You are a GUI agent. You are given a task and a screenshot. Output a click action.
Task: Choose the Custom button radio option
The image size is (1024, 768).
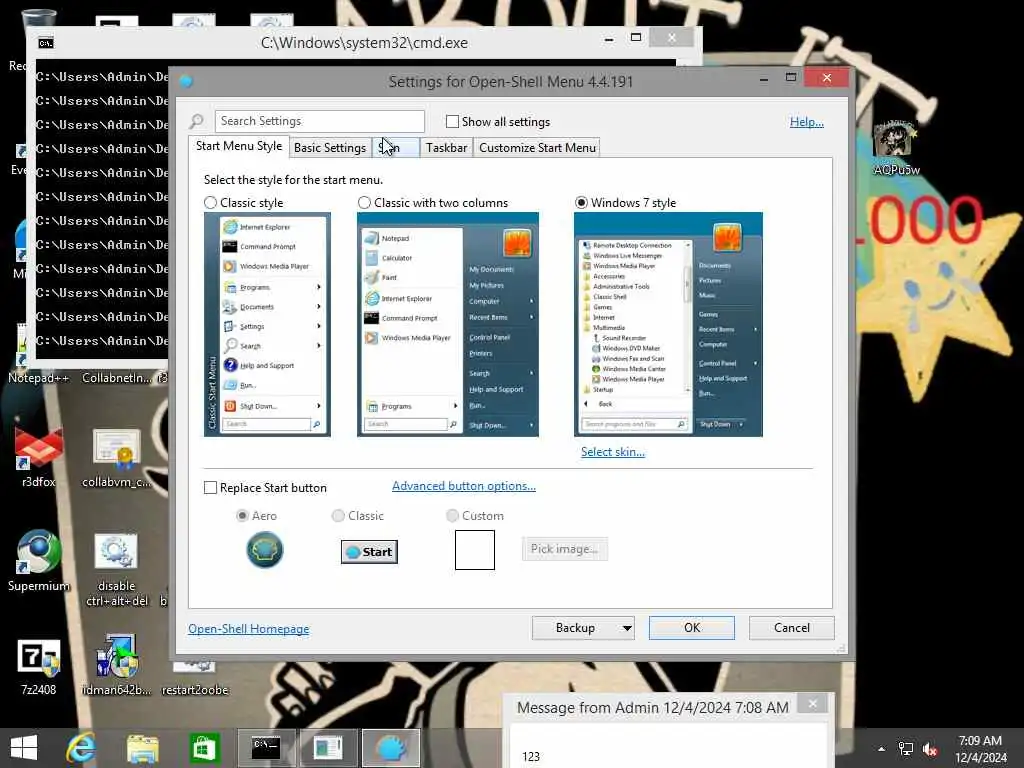tap(452, 515)
